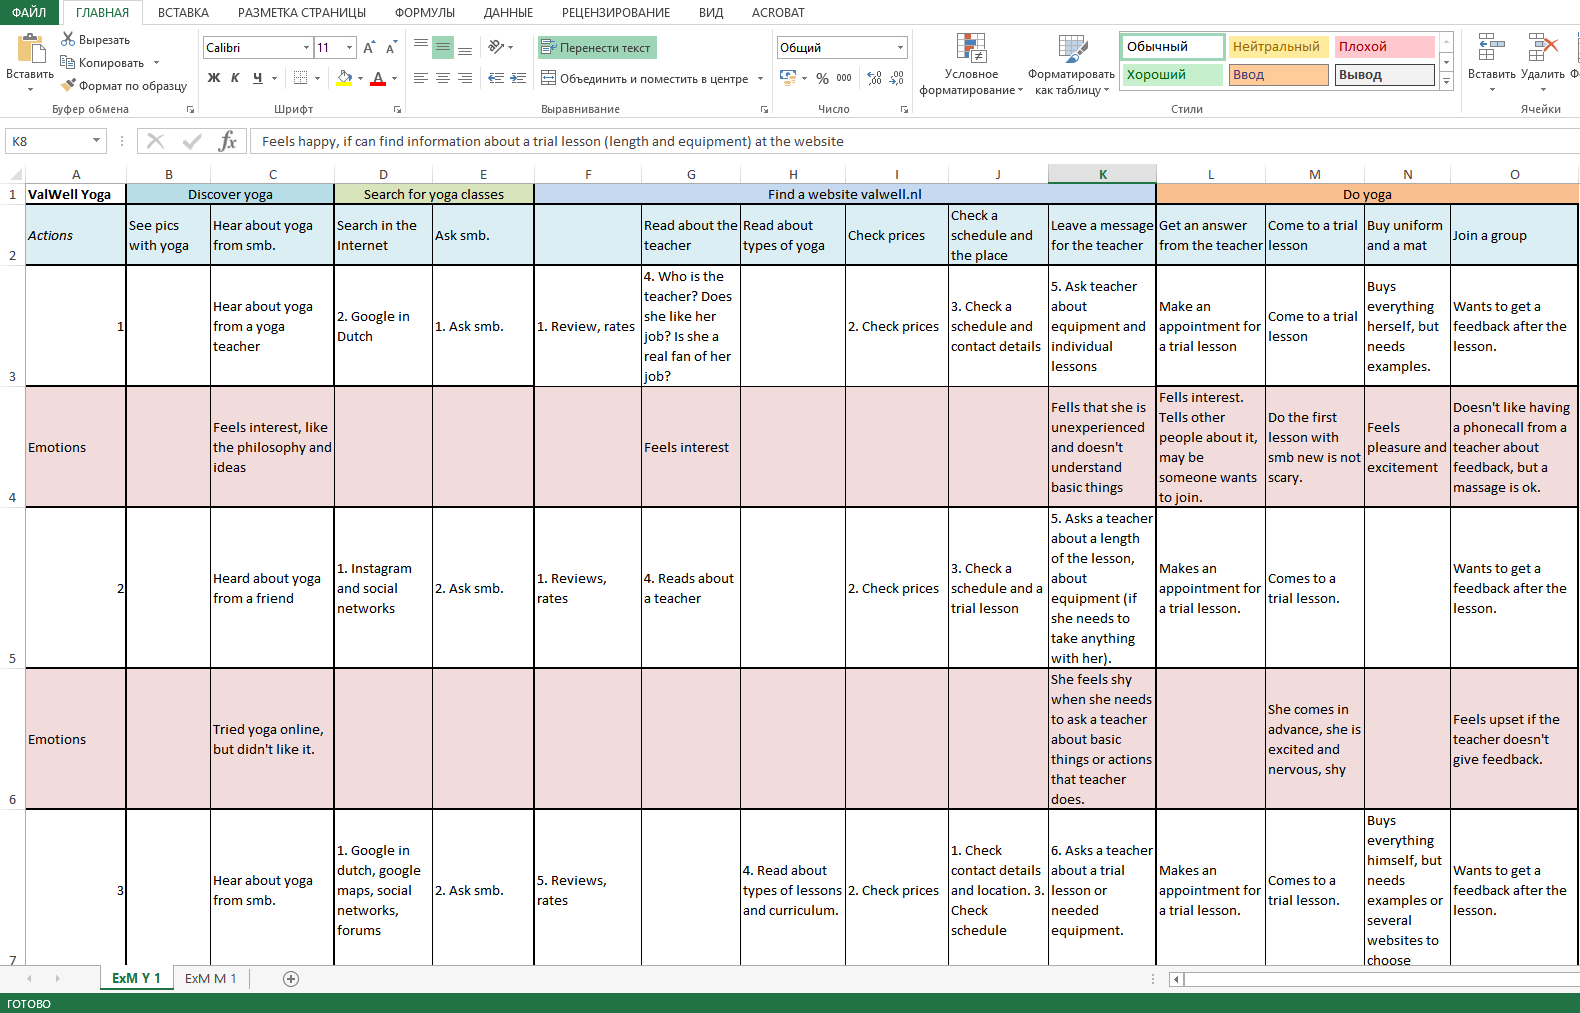The height and width of the screenshot is (1013, 1580).
Task: Toggle Wrap Text (Перенести текст)
Action: pyautogui.click(x=597, y=47)
